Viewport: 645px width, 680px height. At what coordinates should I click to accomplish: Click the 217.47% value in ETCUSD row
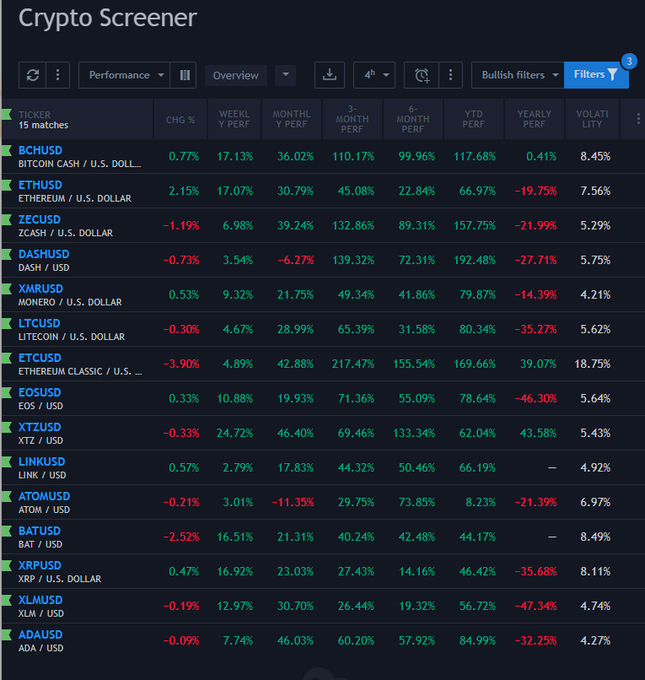353,364
